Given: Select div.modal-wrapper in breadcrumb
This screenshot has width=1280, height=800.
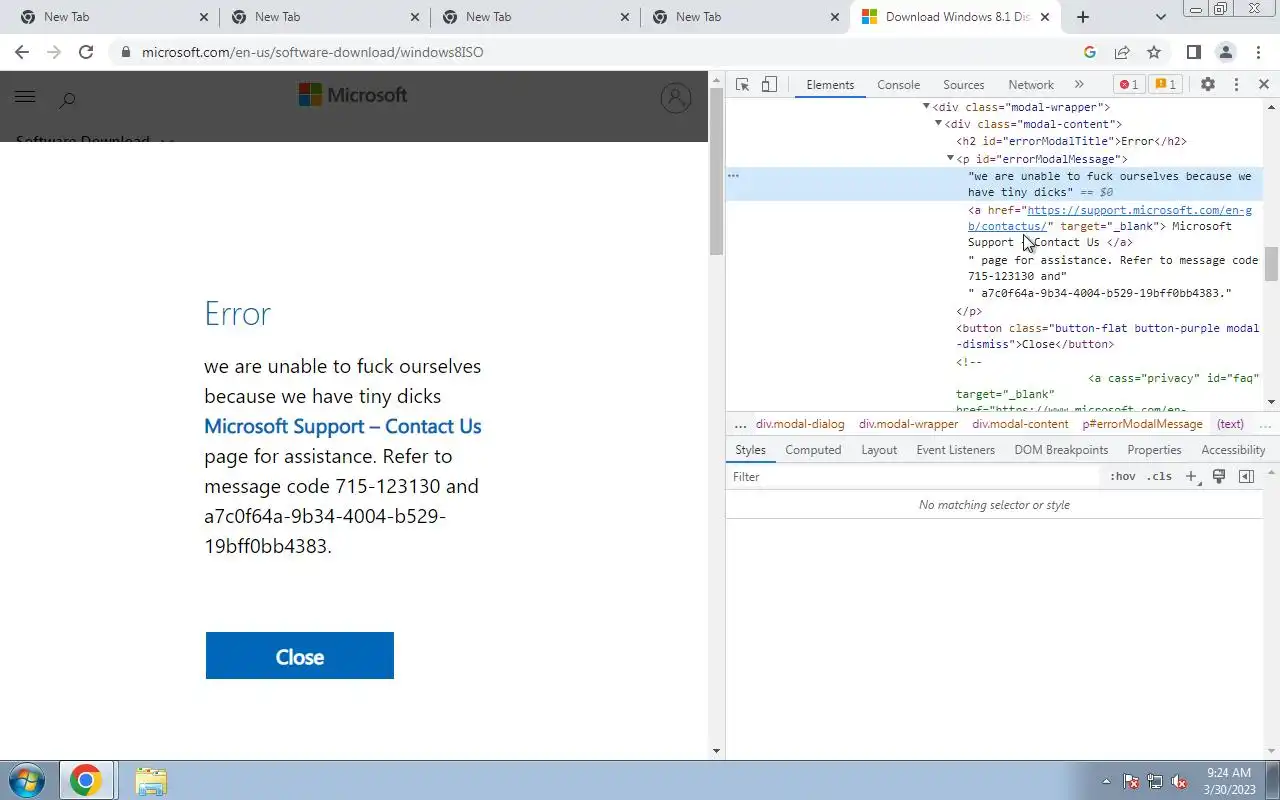Looking at the screenshot, I should (908, 424).
